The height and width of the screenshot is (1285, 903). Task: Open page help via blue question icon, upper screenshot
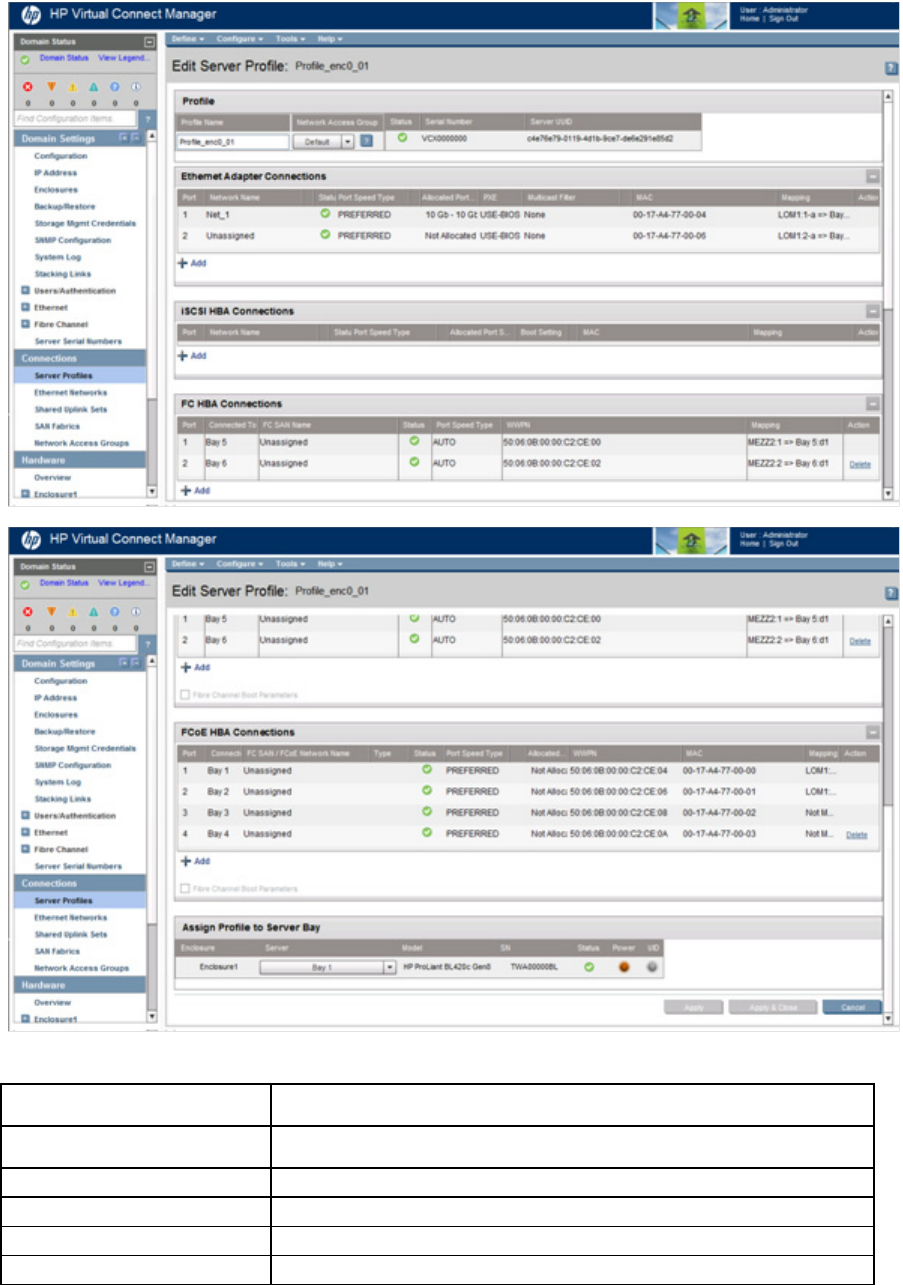[x=889, y=68]
